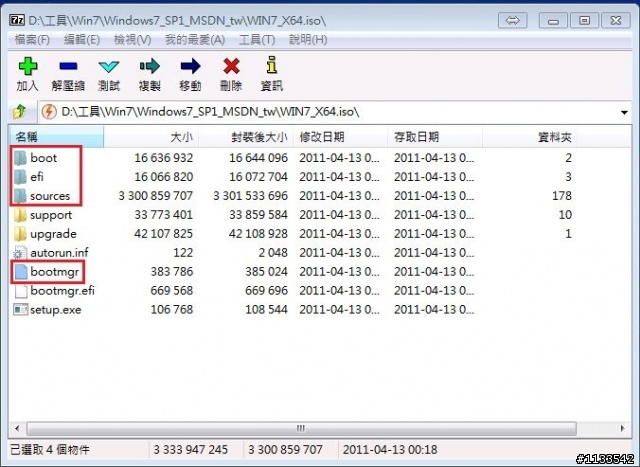Click the yellow Info (資訊) icon

click(x=272, y=65)
